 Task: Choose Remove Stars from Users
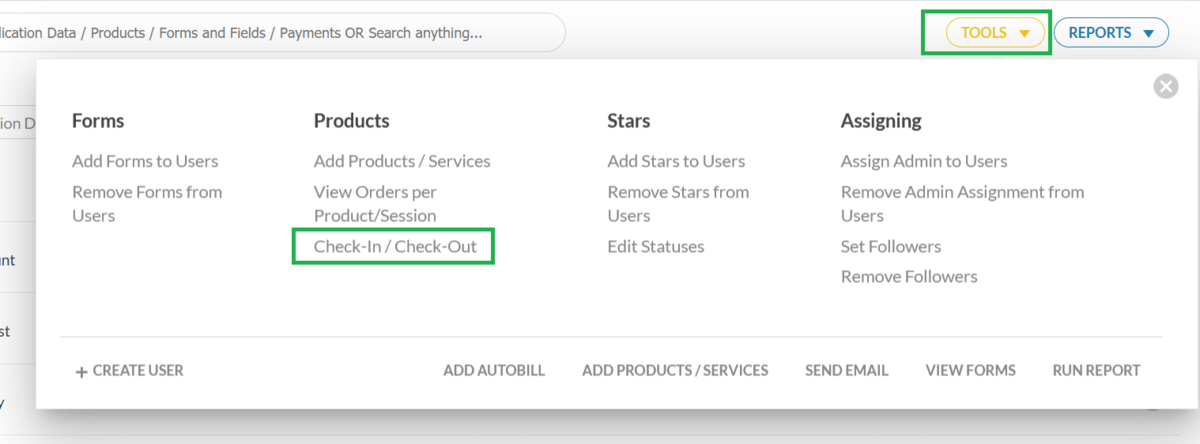click(678, 203)
